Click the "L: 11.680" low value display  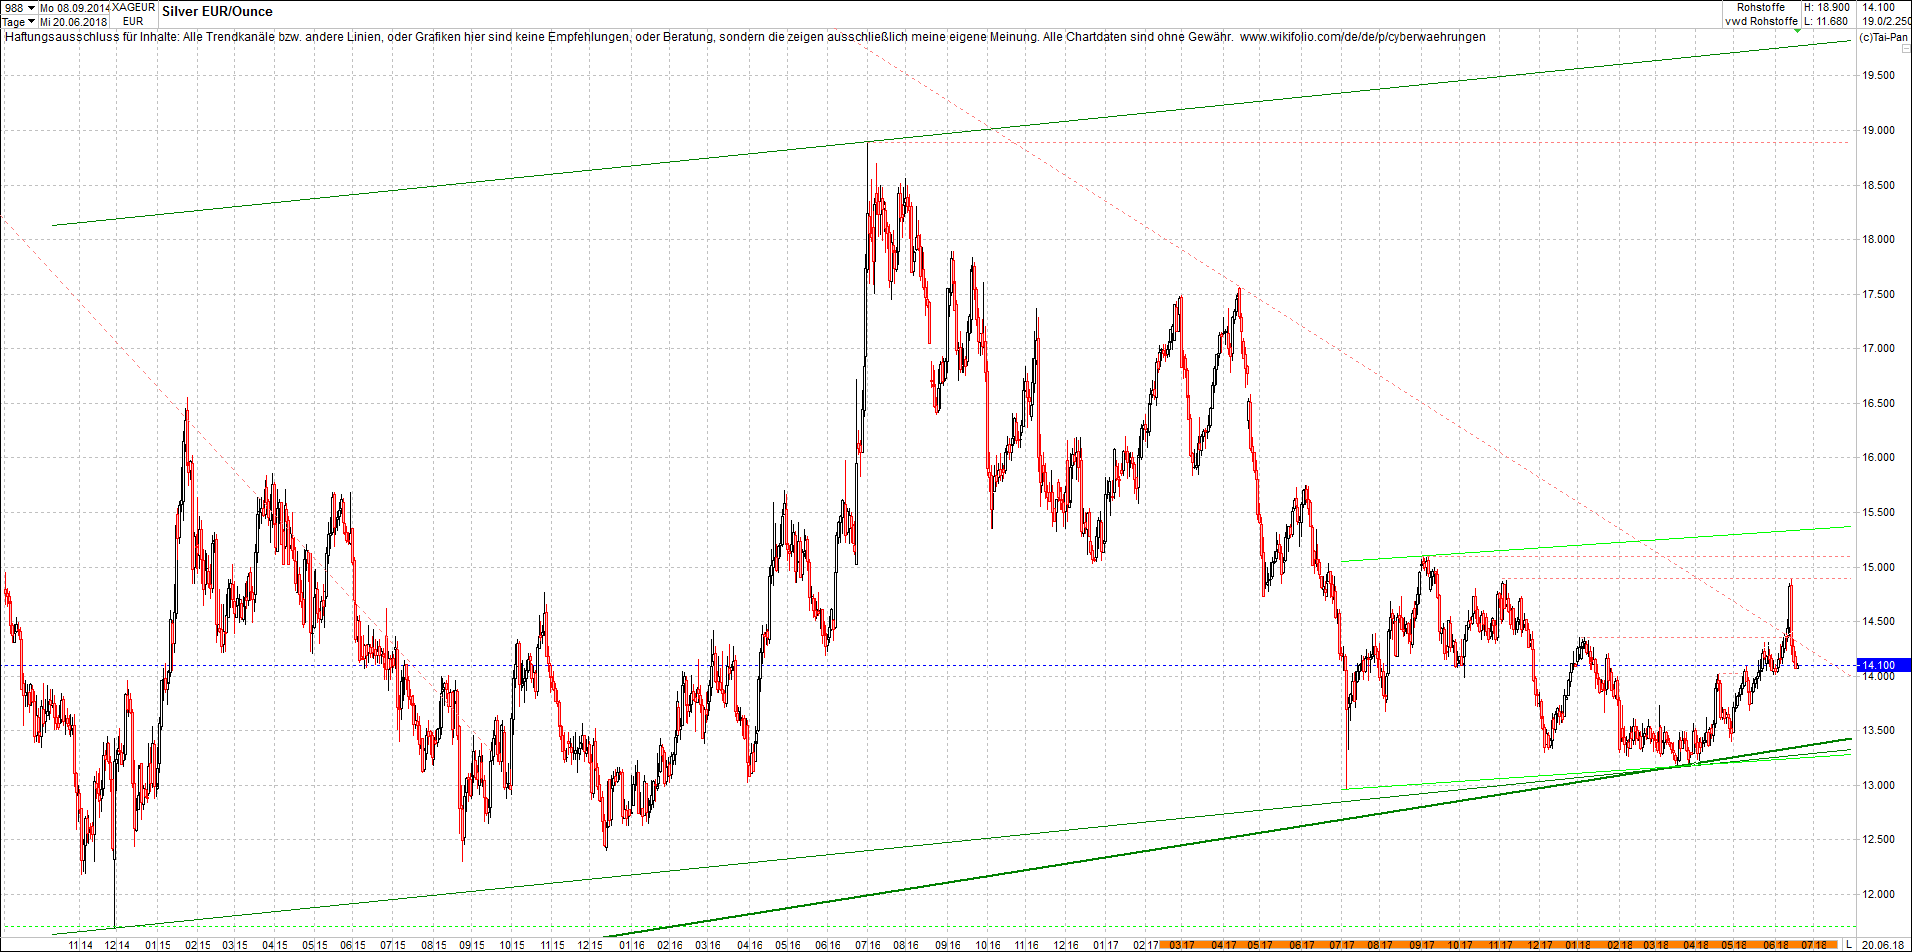1823,20
